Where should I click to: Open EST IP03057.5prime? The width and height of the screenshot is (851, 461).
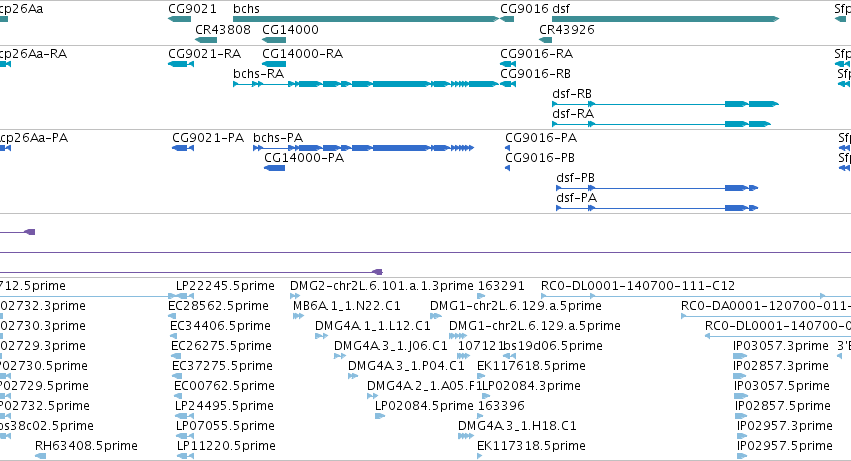782,386
